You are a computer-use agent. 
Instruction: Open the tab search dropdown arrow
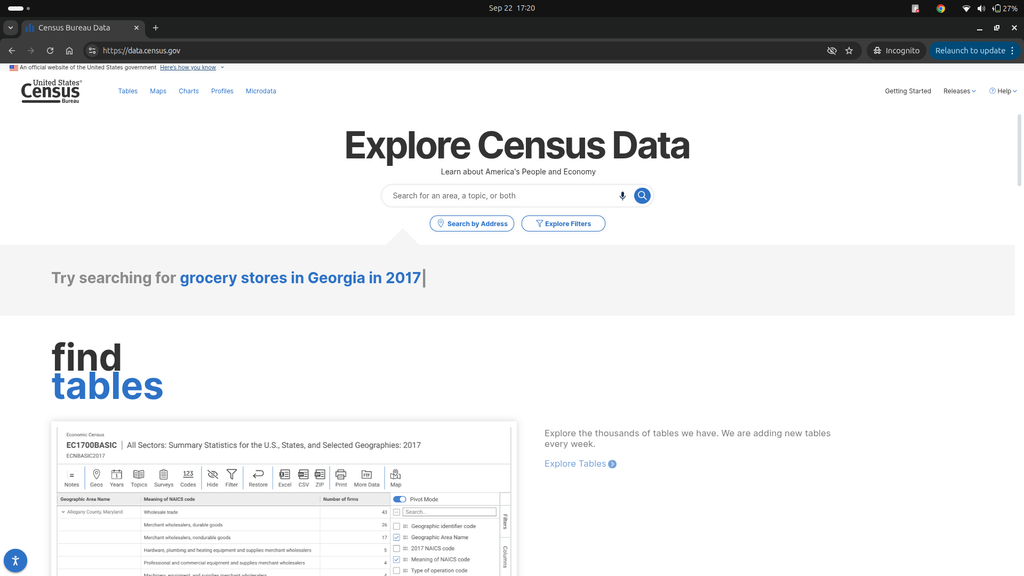(10, 27)
